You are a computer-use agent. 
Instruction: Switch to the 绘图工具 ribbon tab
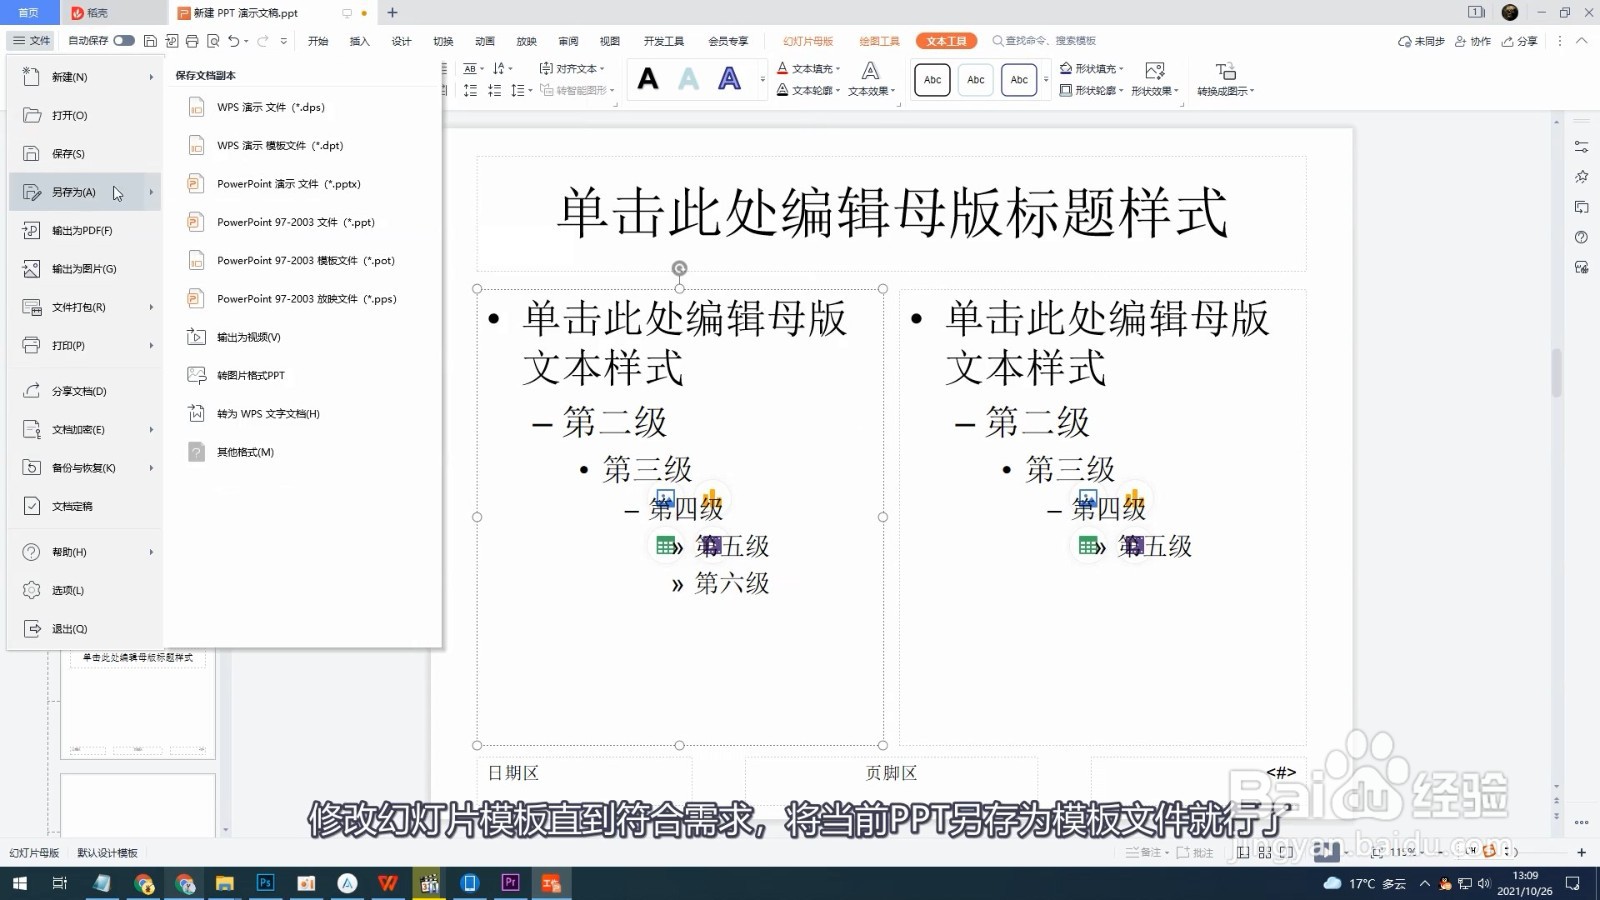coord(879,41)
